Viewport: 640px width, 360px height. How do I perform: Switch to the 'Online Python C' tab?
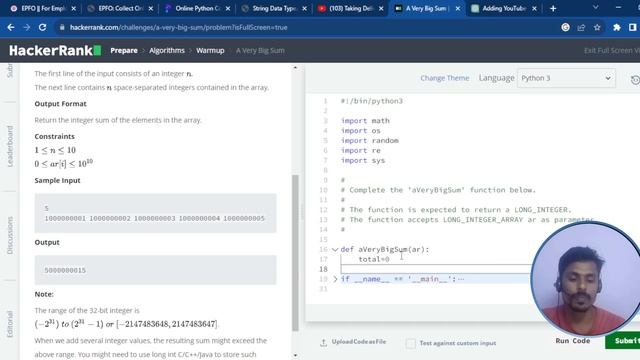(198, 8)
